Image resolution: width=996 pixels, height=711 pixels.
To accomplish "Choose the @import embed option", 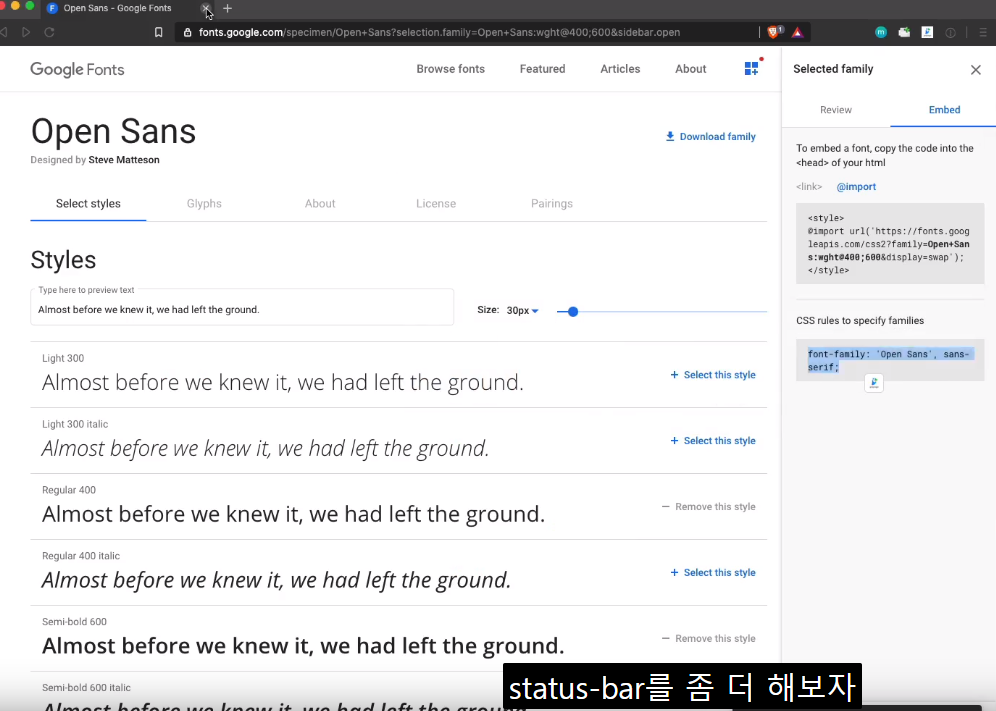I will [856, 187].
